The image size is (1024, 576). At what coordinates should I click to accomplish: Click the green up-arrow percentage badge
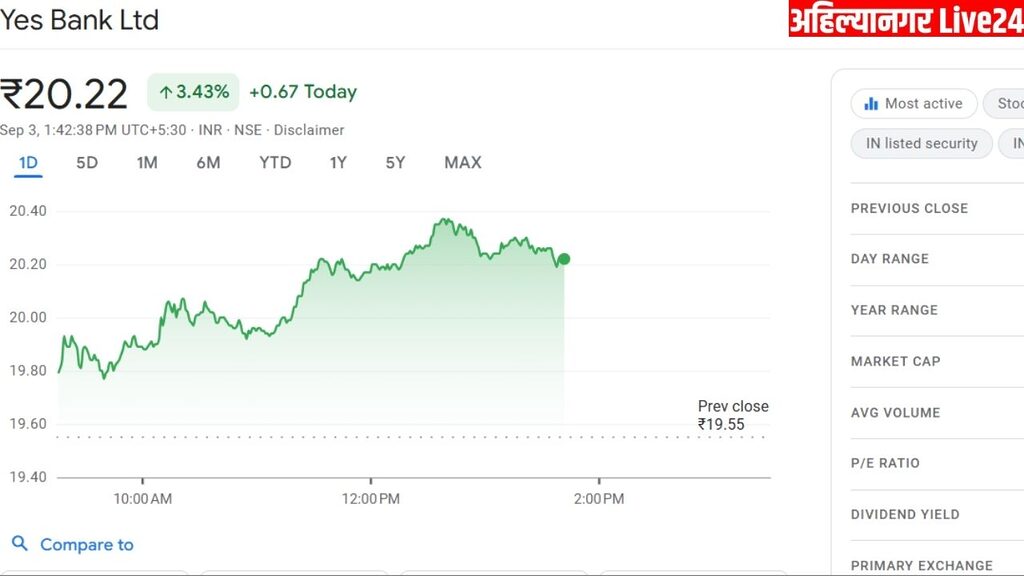pos(194,92)
